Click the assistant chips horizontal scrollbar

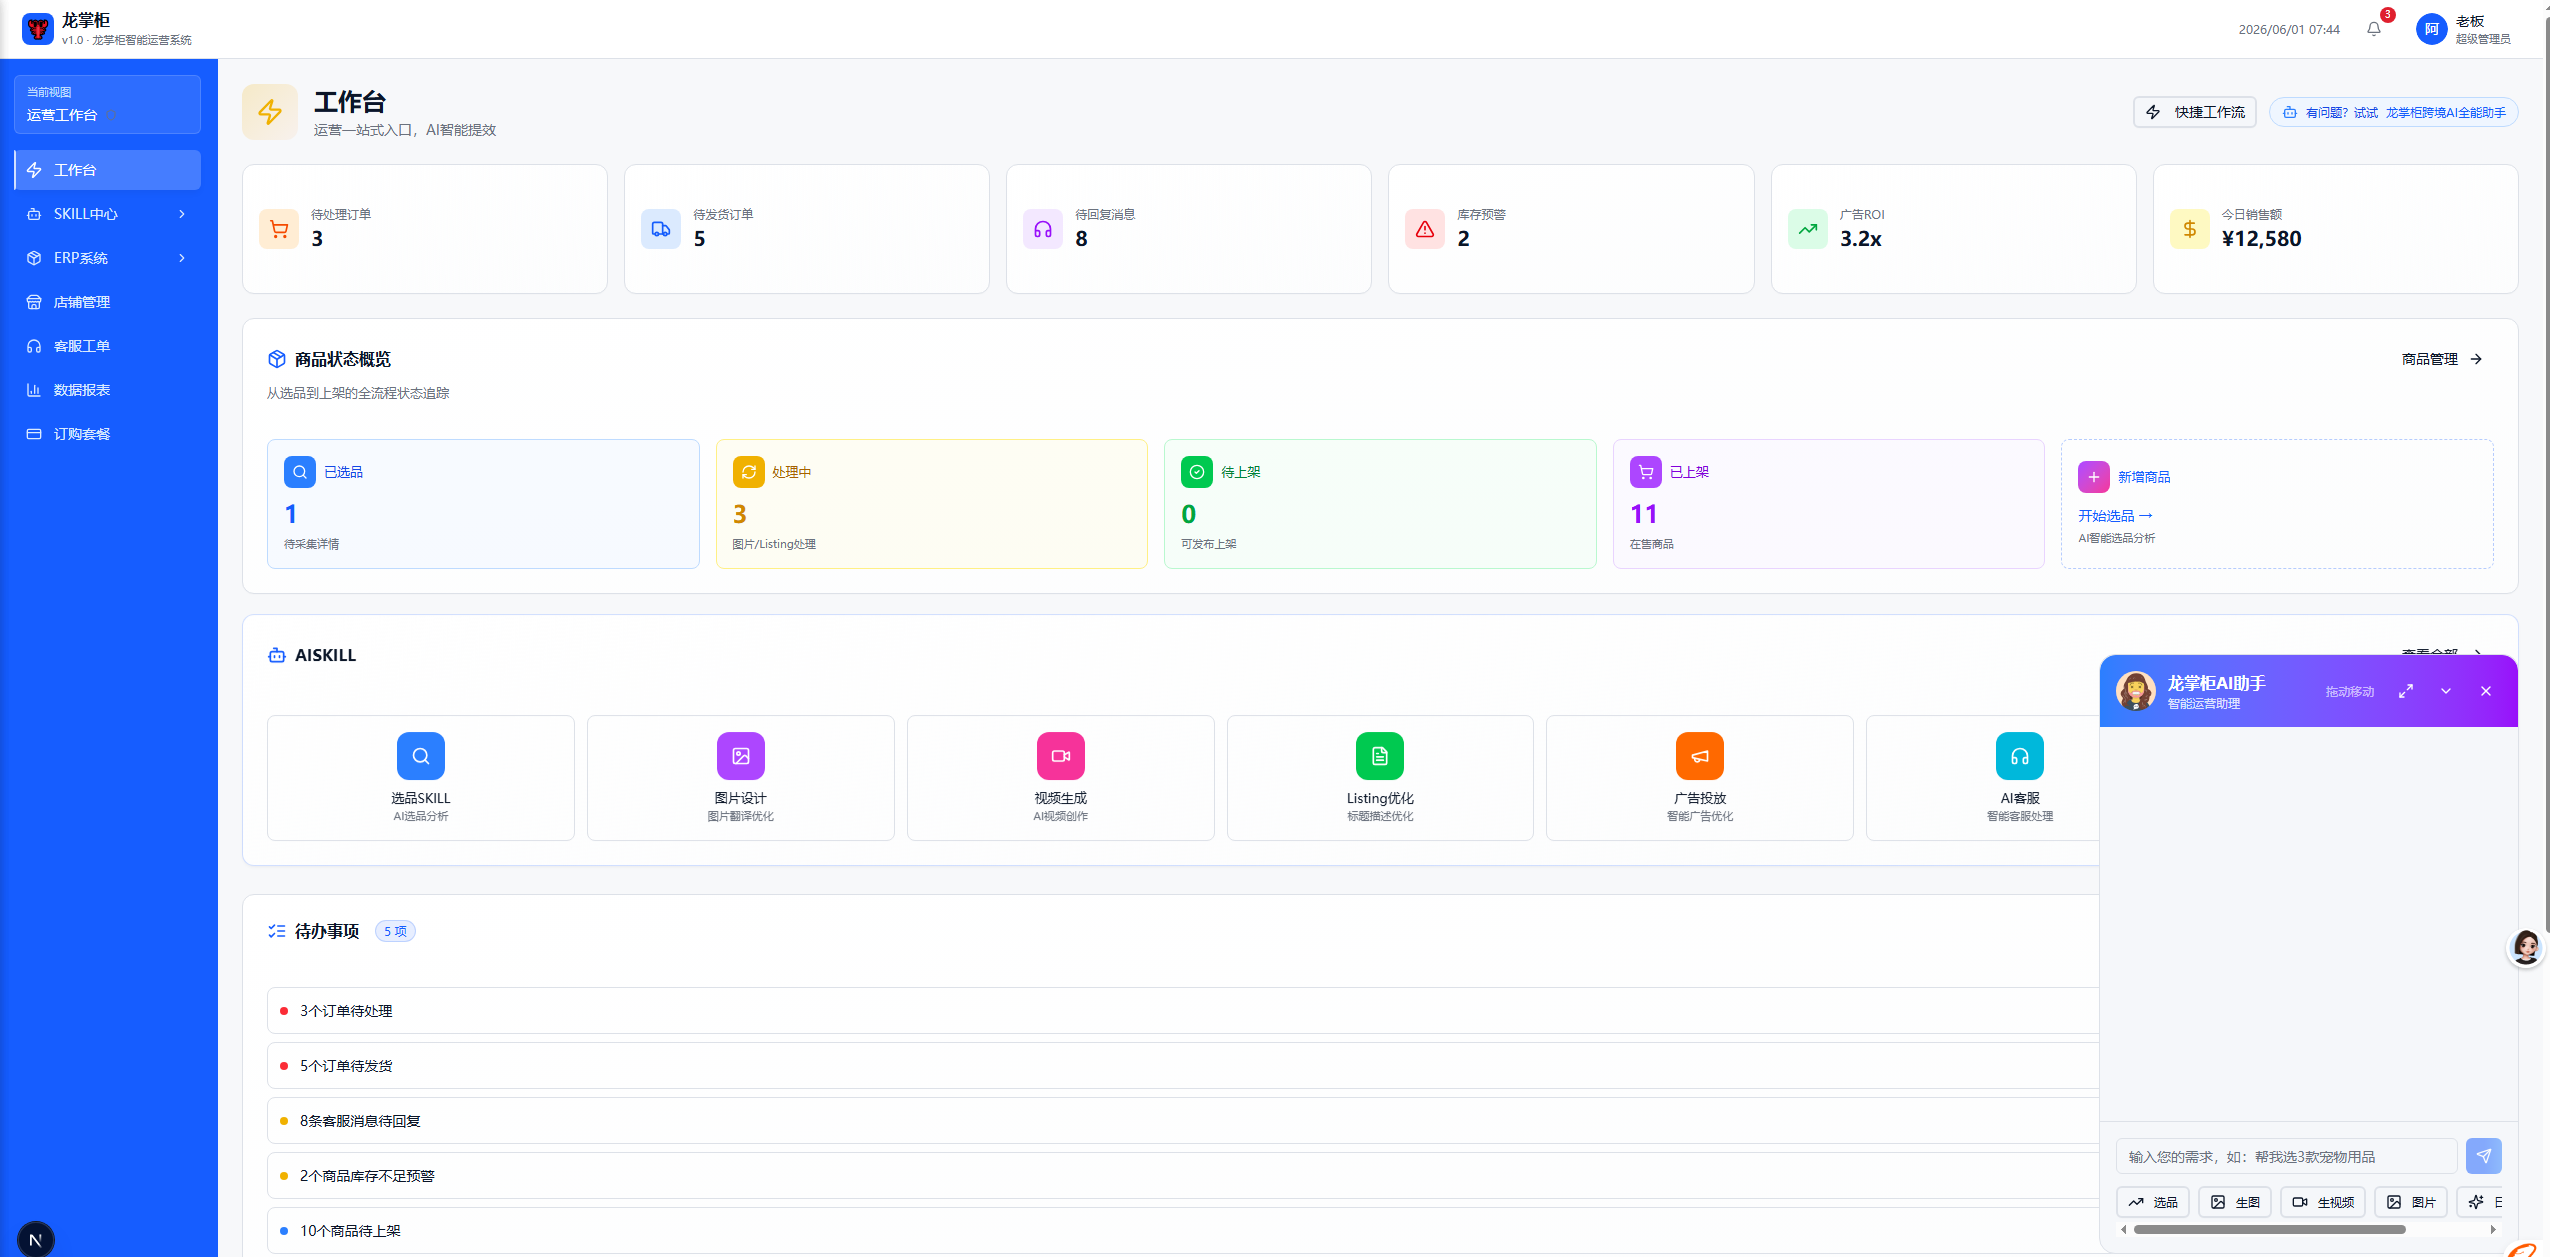(2269, 1230)
